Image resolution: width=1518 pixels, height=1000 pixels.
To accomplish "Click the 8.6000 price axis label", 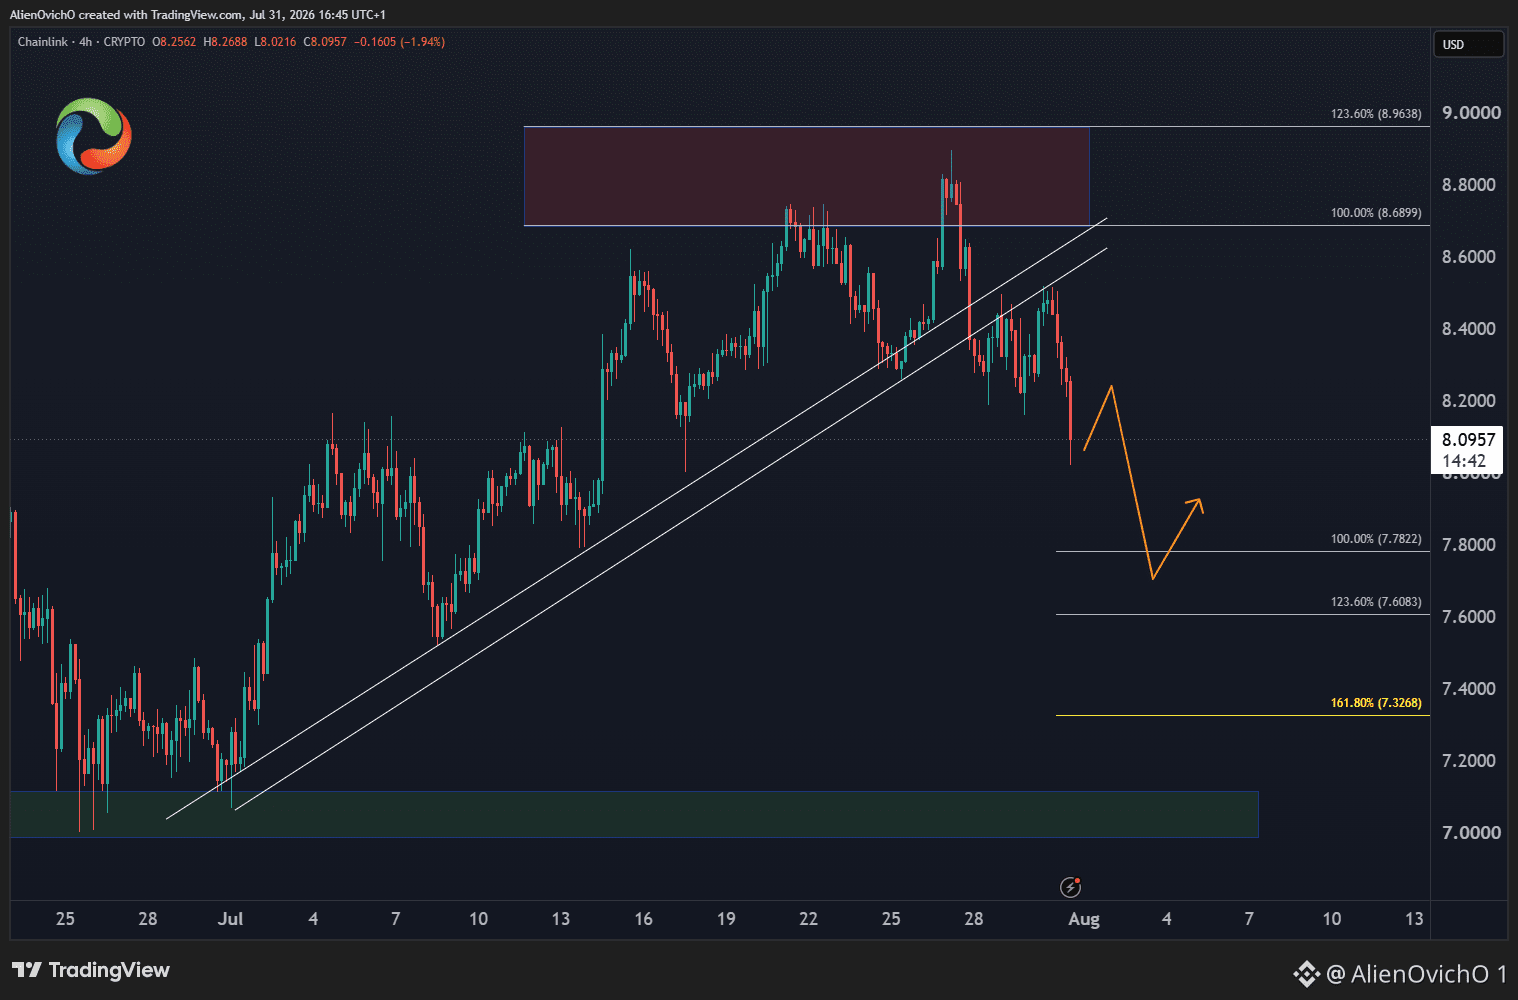I will 1471,257.
